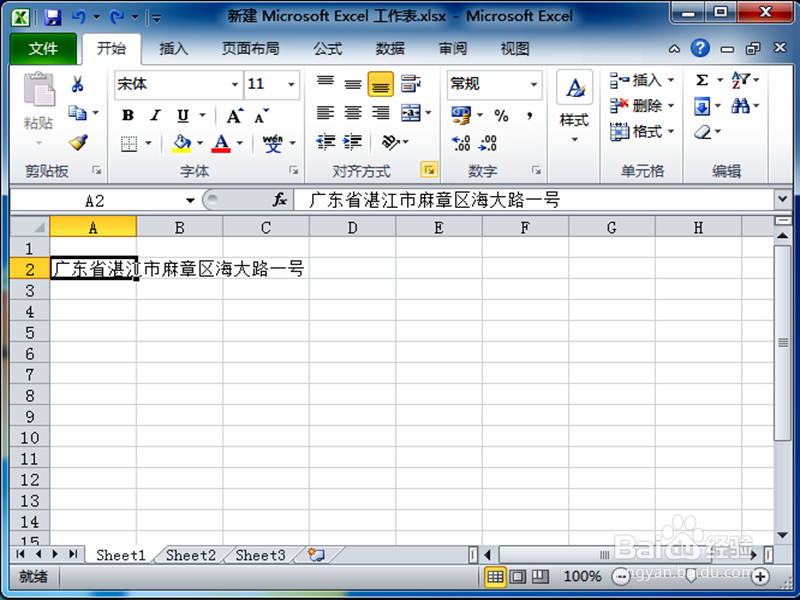Screen dimensions: 800x600
Task: Click Merge and Center icon
Action: click(411, 113)
